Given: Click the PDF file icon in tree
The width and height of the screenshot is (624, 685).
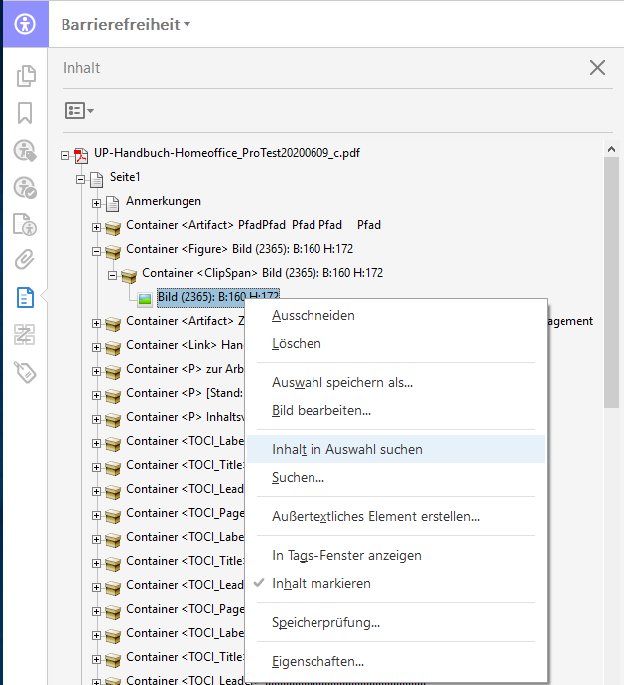Looking at the screenshot, I should (x=81, y=154).
